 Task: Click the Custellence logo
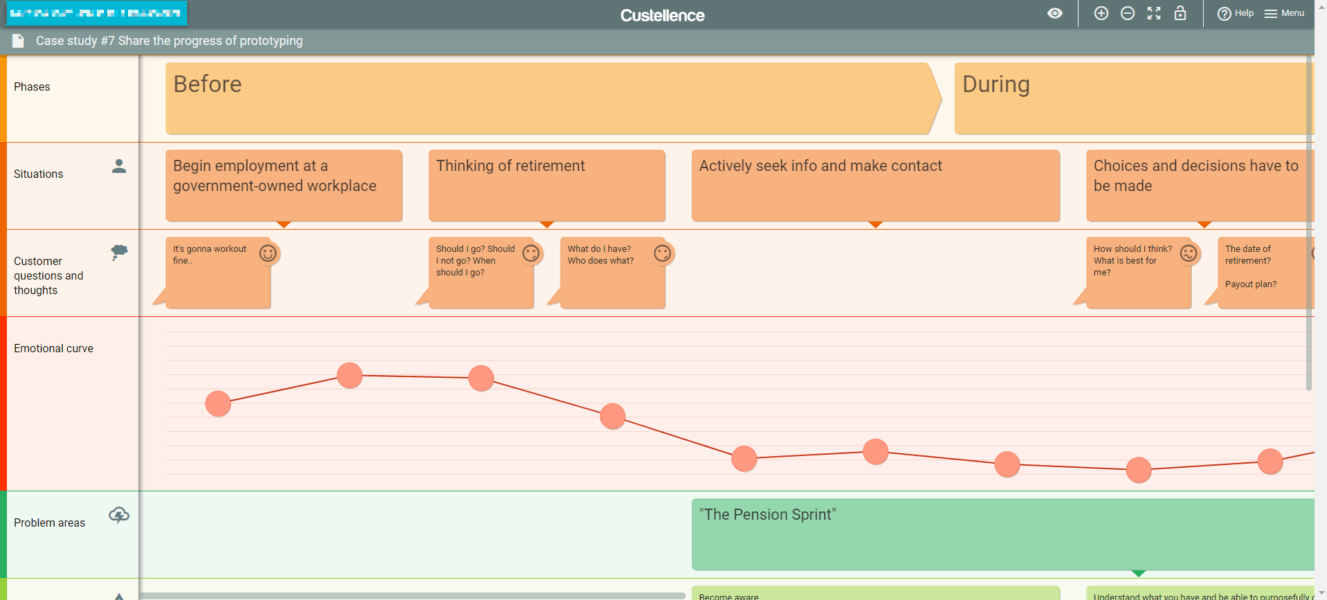662,14
